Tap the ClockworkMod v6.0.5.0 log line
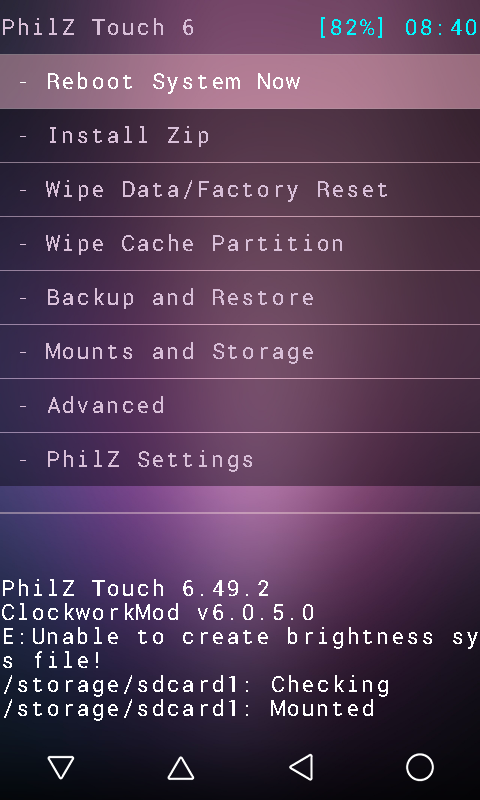Screen dimensions: 480x800 click(158, 612)
